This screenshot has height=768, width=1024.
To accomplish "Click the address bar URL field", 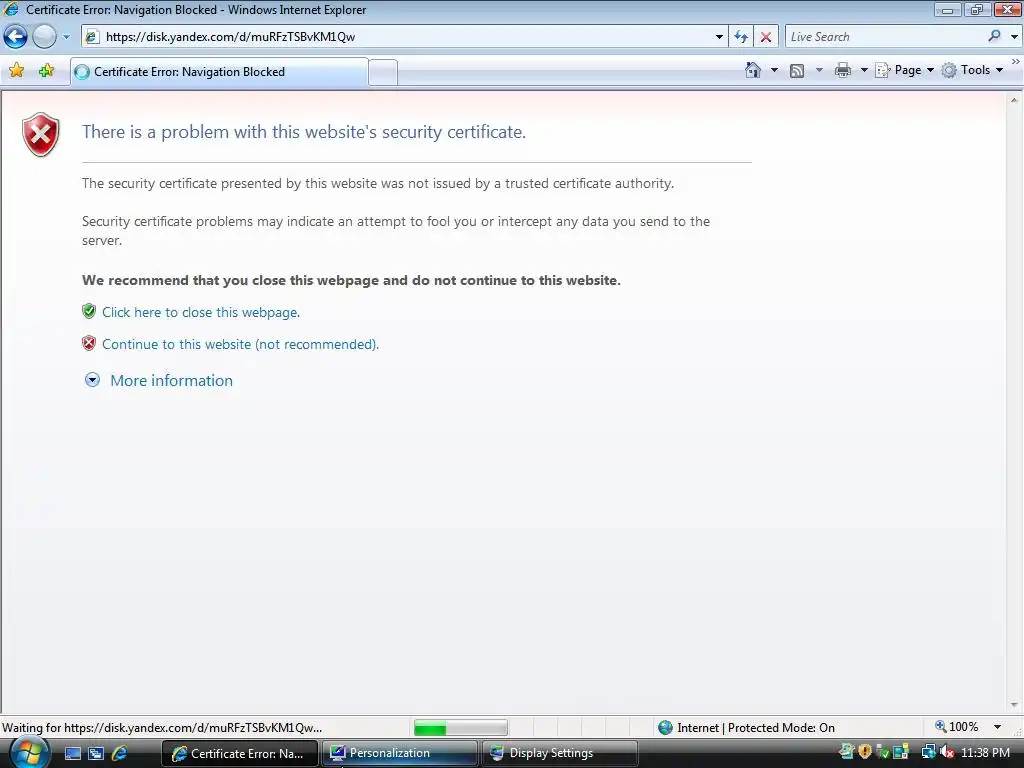I will point(406,37).
